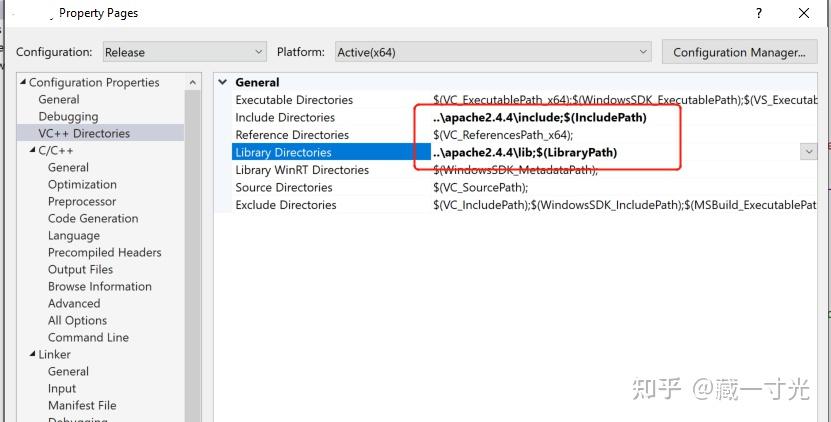Viewport: 831px width, 422px height.
Task: Collapse the Linker tree node
Action: (33, 354)
